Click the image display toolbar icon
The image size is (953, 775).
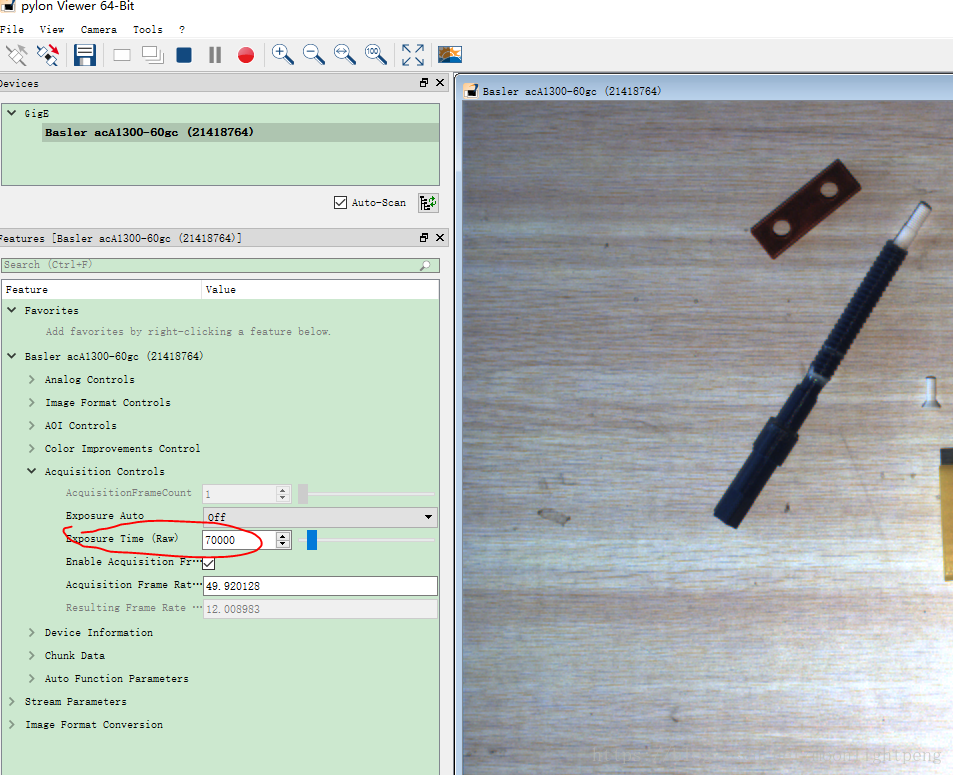coord(450,55)
